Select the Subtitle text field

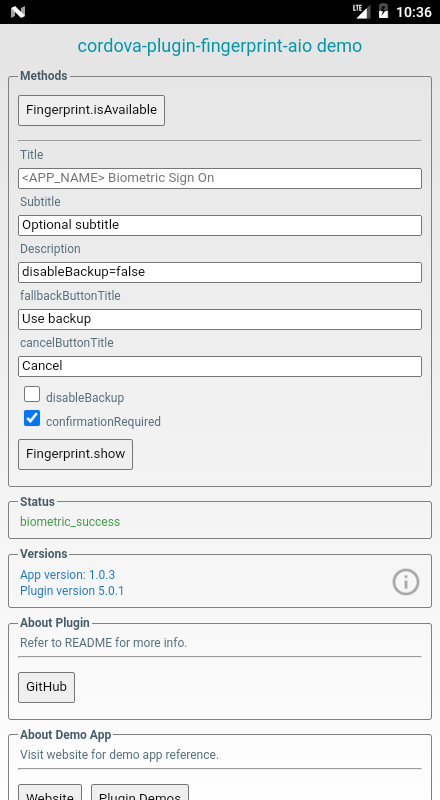point(220,226)
